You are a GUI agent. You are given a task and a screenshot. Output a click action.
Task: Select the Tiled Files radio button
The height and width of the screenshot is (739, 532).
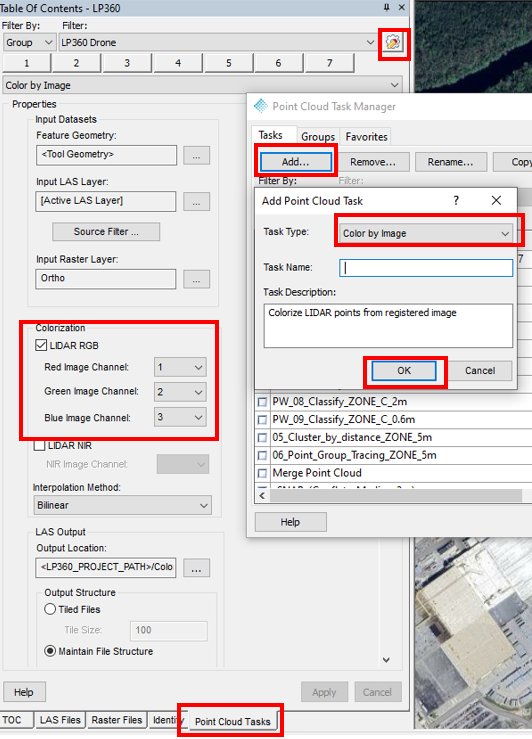pos(50,609)
